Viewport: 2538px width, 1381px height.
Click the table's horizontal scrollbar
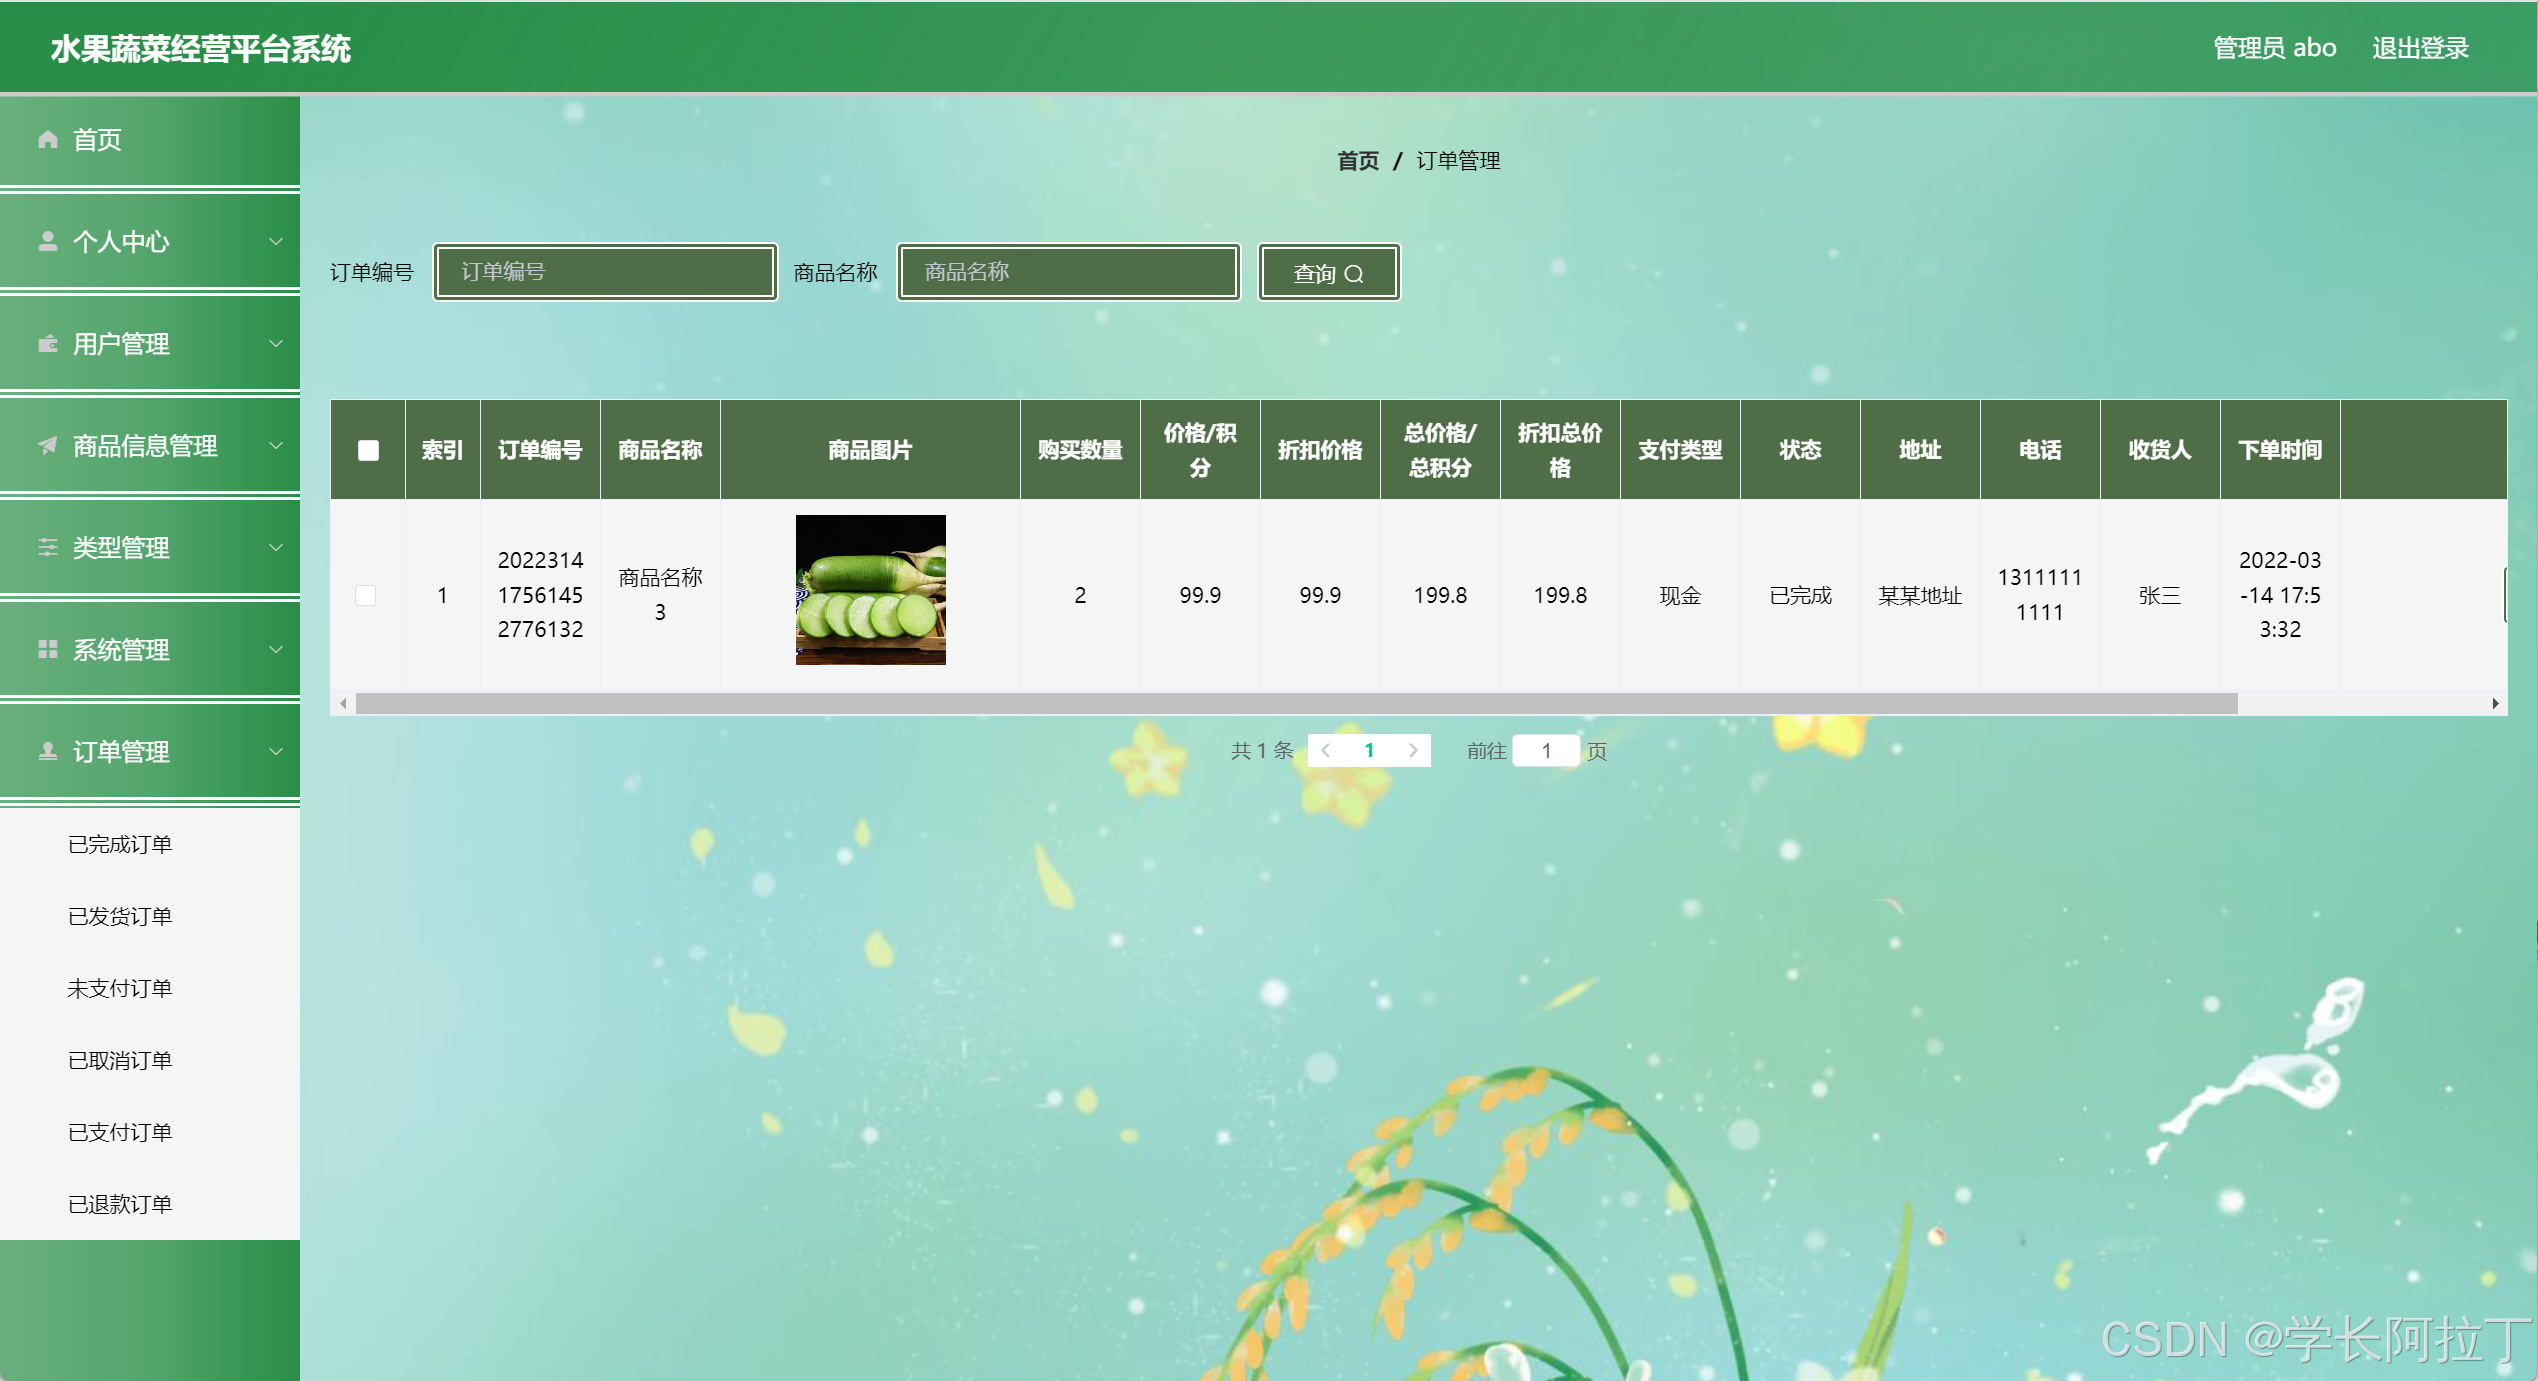pyautogui.click(x=1295, y=704)
